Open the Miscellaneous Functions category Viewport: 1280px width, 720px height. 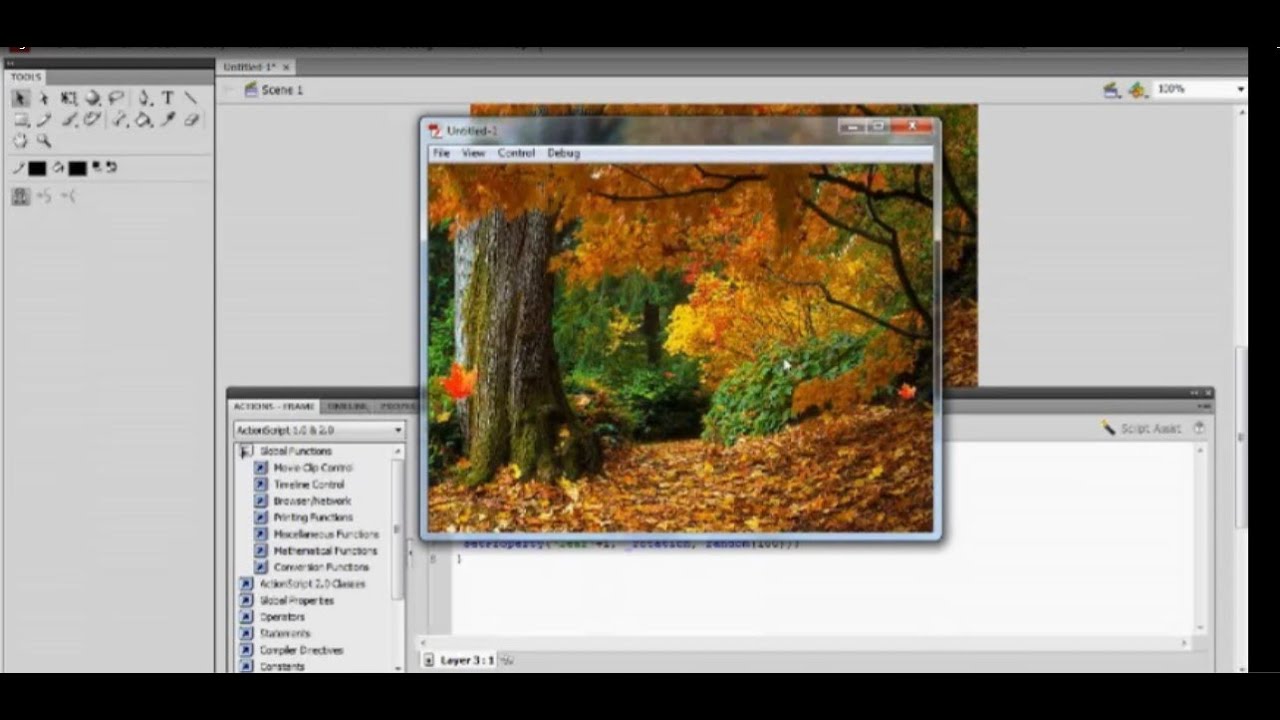(326, 534)
